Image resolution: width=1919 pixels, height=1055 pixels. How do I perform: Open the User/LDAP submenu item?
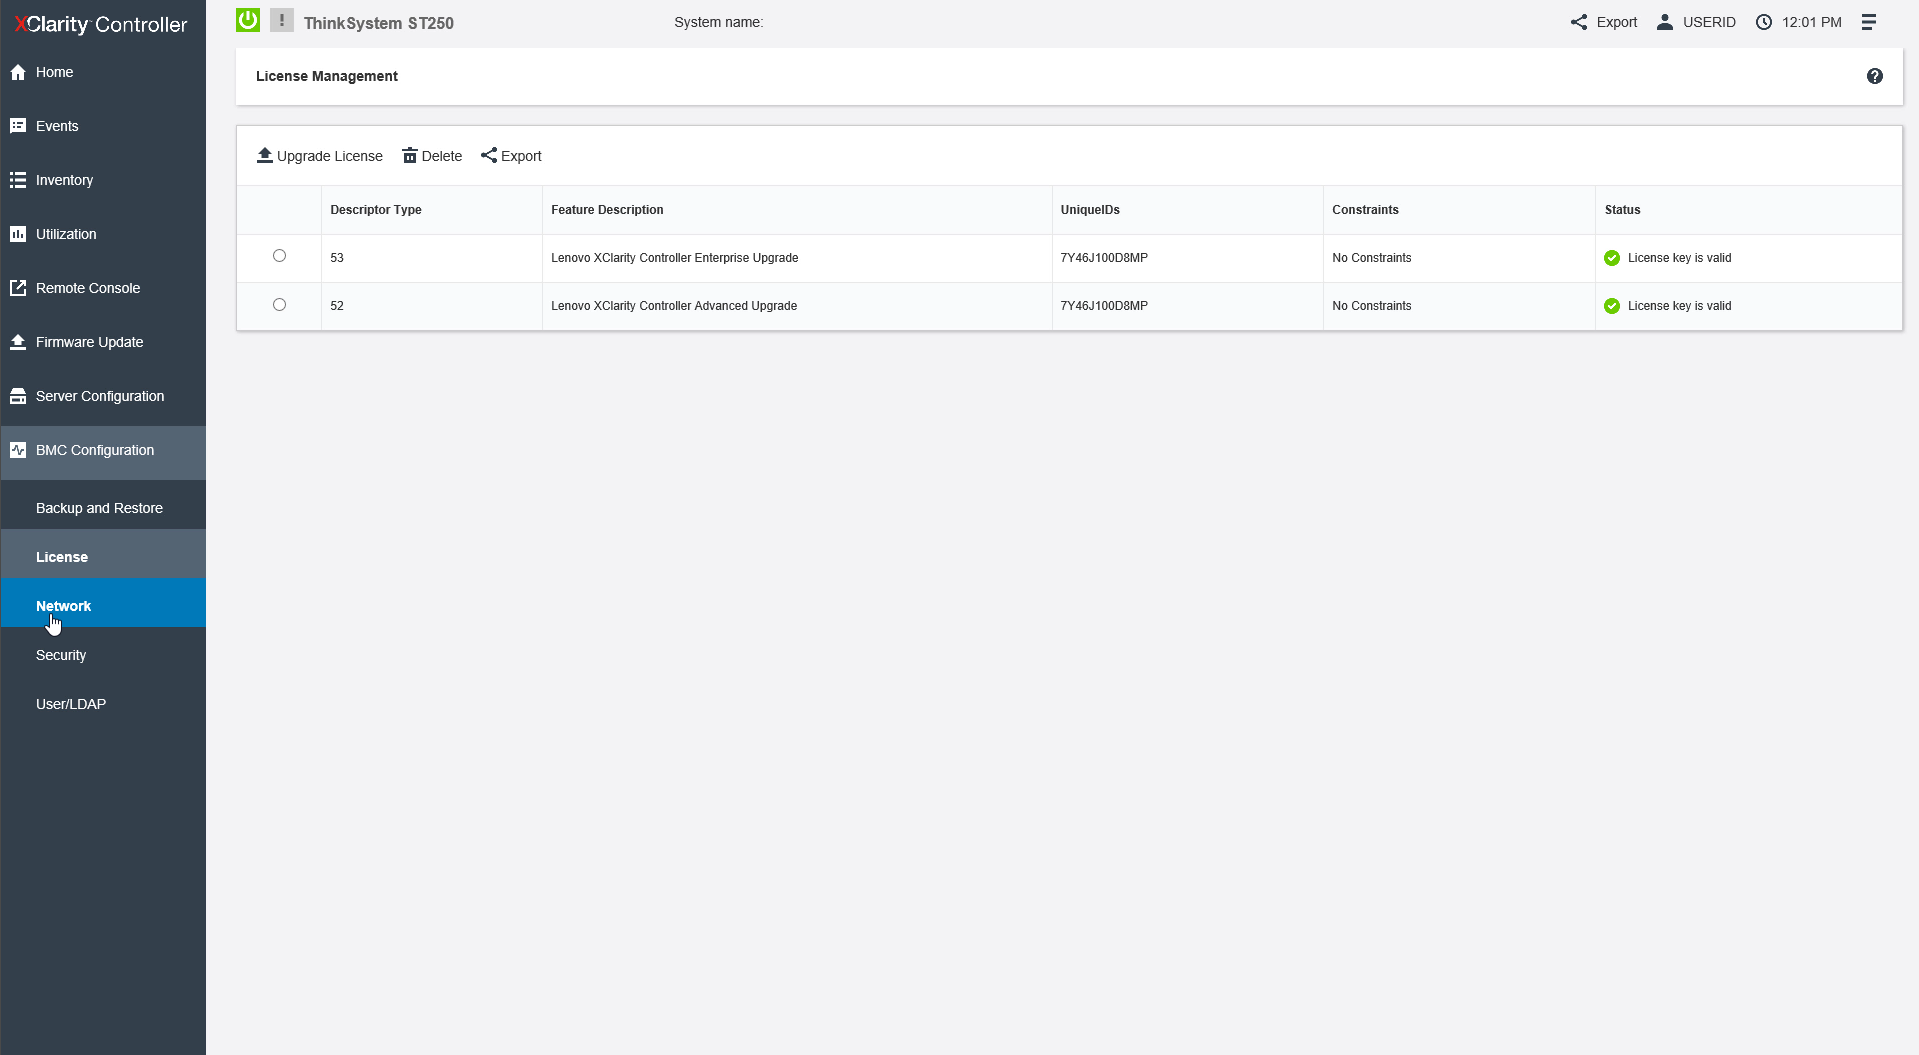103,704
